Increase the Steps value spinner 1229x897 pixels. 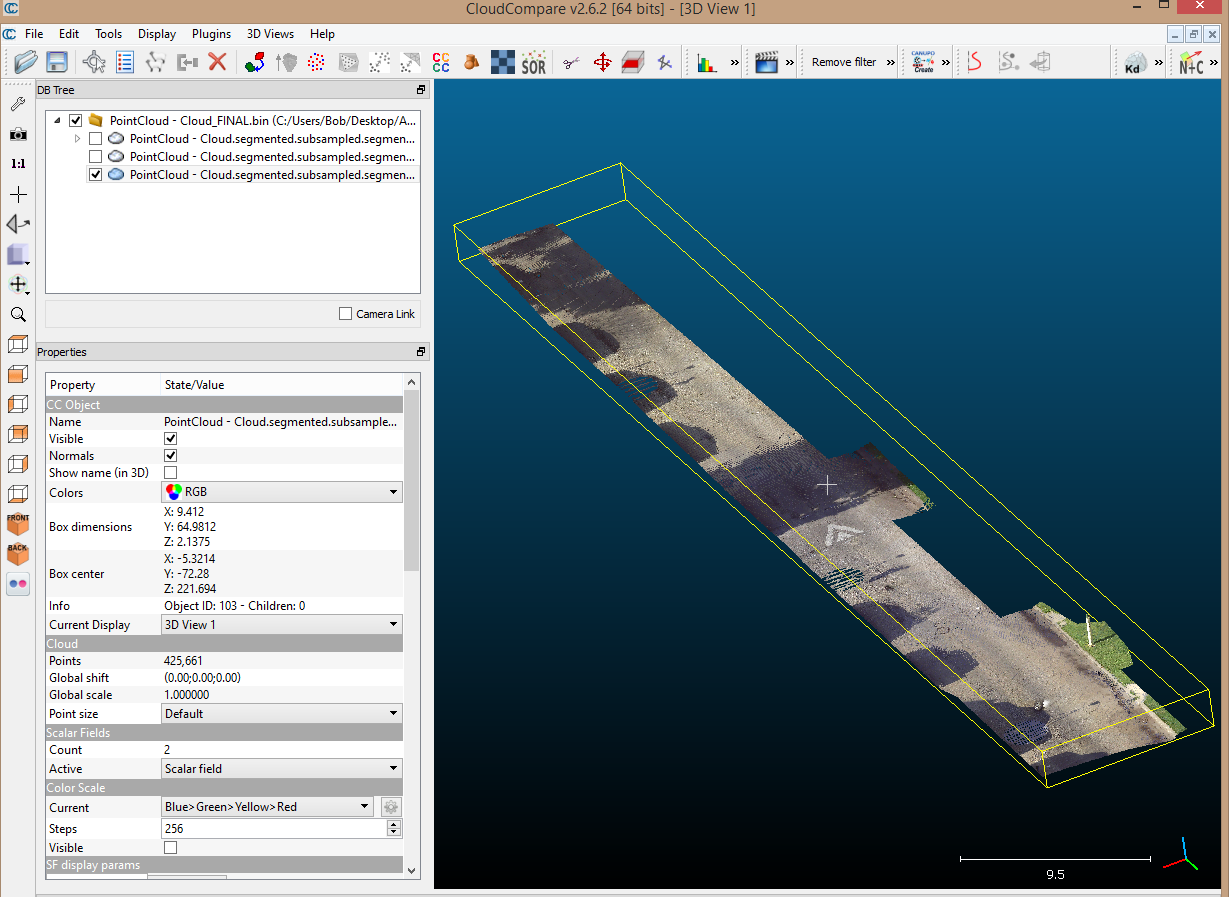click(x=394, y=824)
